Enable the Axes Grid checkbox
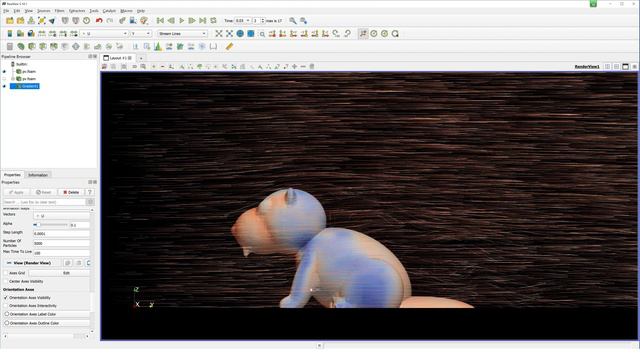Viewport: 640px width, 360px height. pyautogui.click(x=6, y=273)
